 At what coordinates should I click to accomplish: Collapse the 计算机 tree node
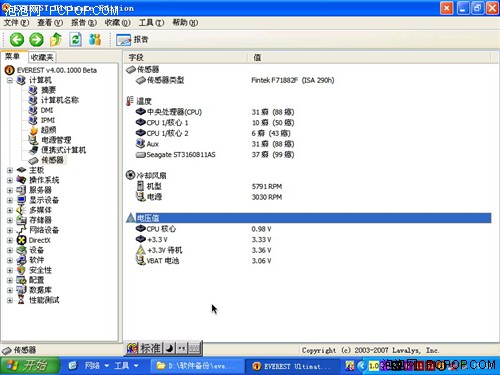click(x=10, y=80)
